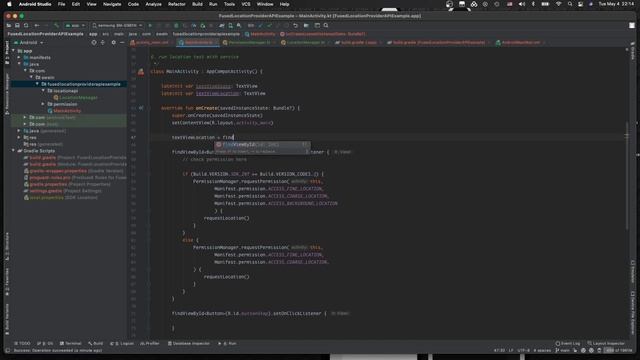Open the Refactor menu
640x360 pixels.
pyautogui.click(x=177, y=4)
